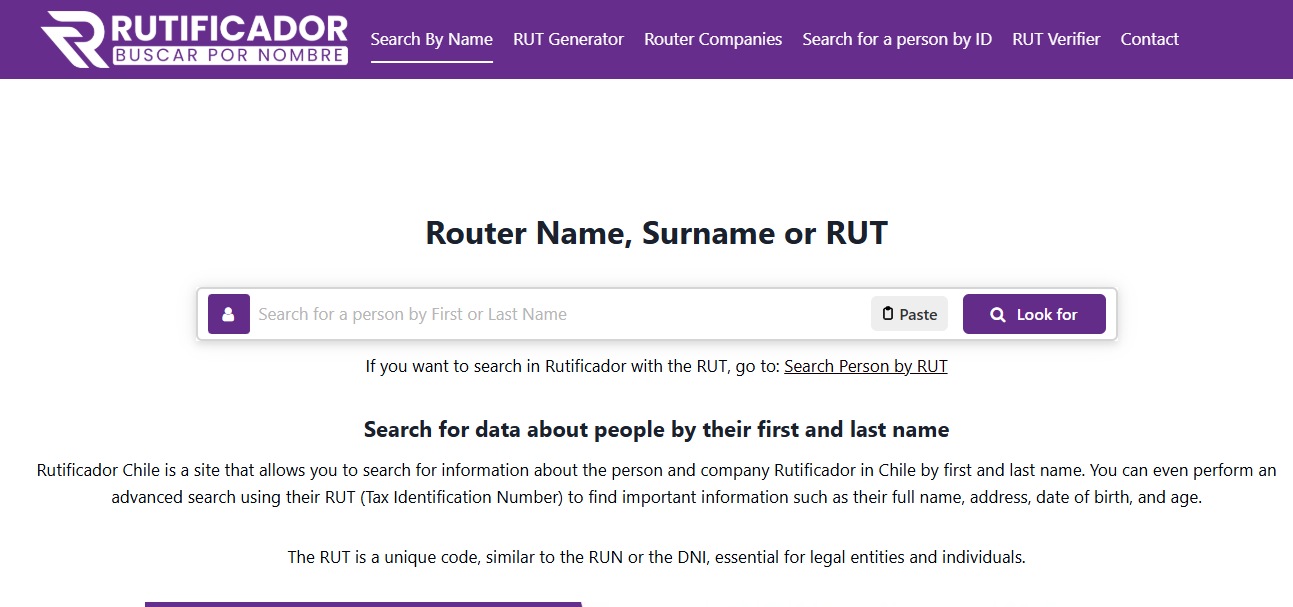Focus the name search input field
The image size is (1293, 607).
pos(560,314)
